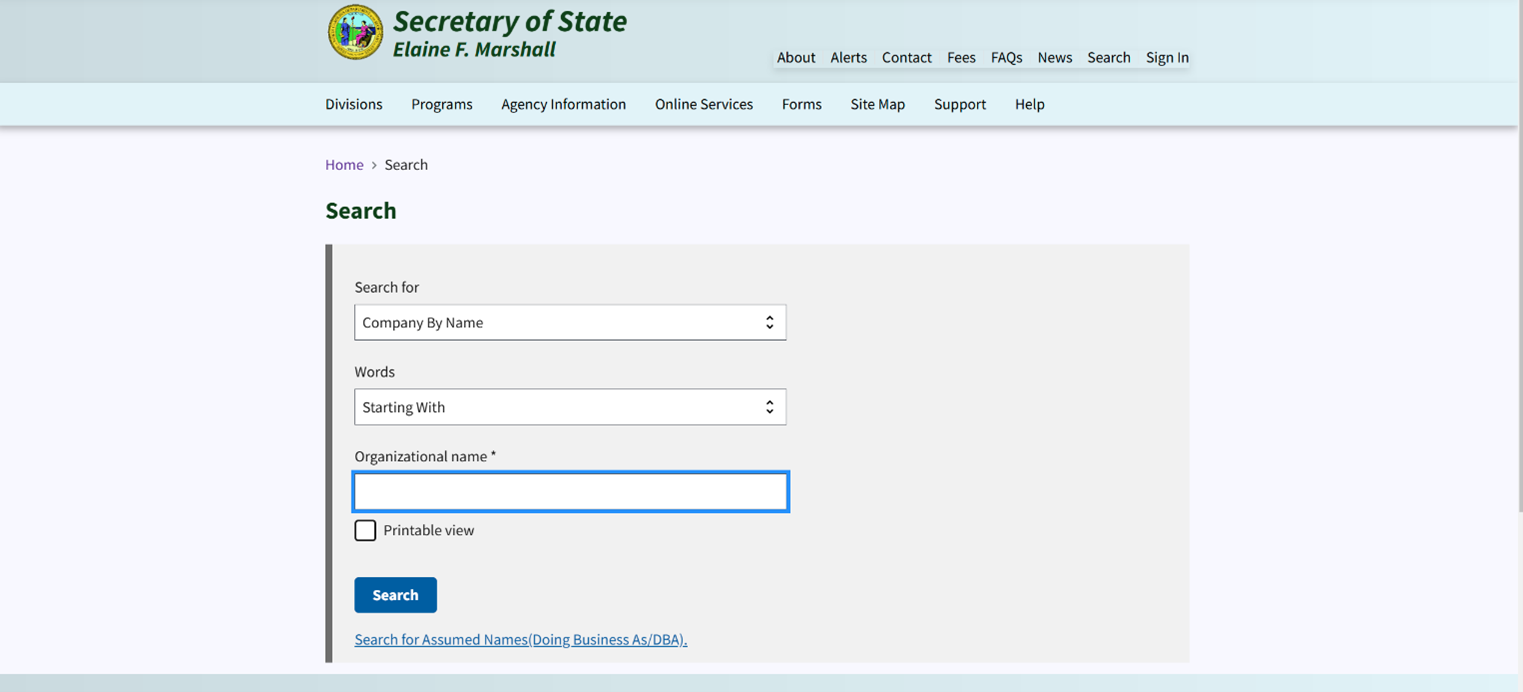Click the Secretary of State seal logo
Screen dimensions: 1523x692
(355, 32)
